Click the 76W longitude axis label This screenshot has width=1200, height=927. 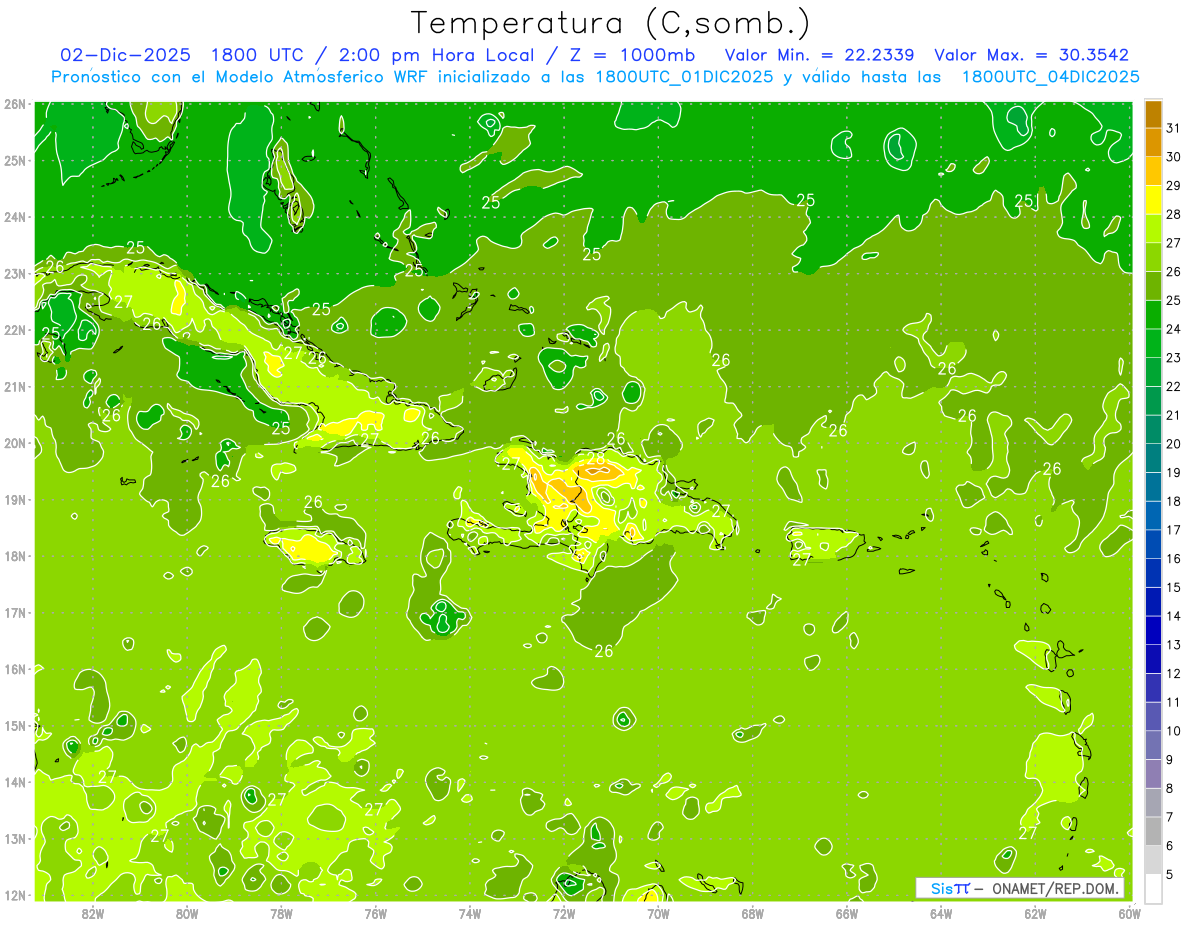[375, 913]
